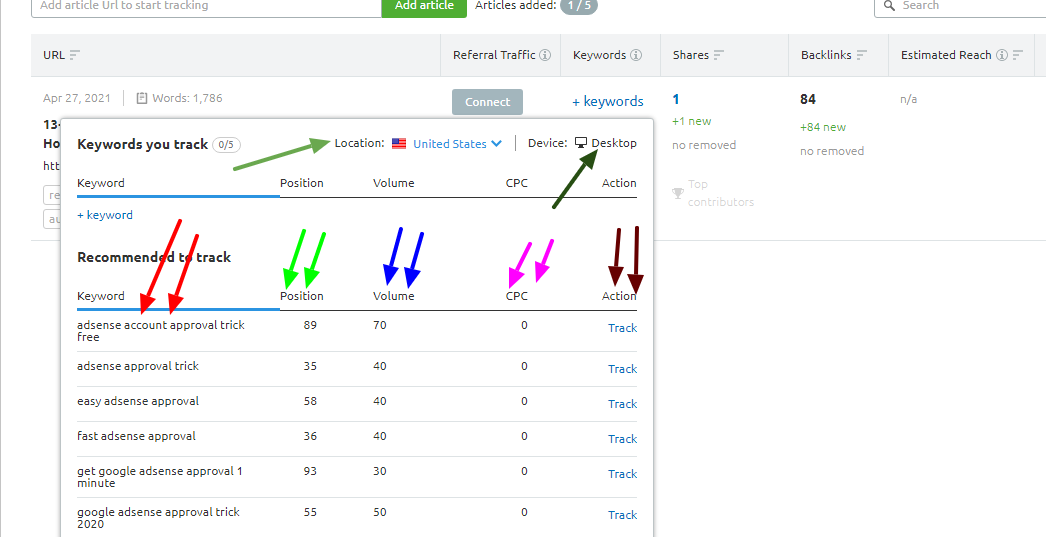
Task: Click the words count document icon
Action: coord(141,98)
